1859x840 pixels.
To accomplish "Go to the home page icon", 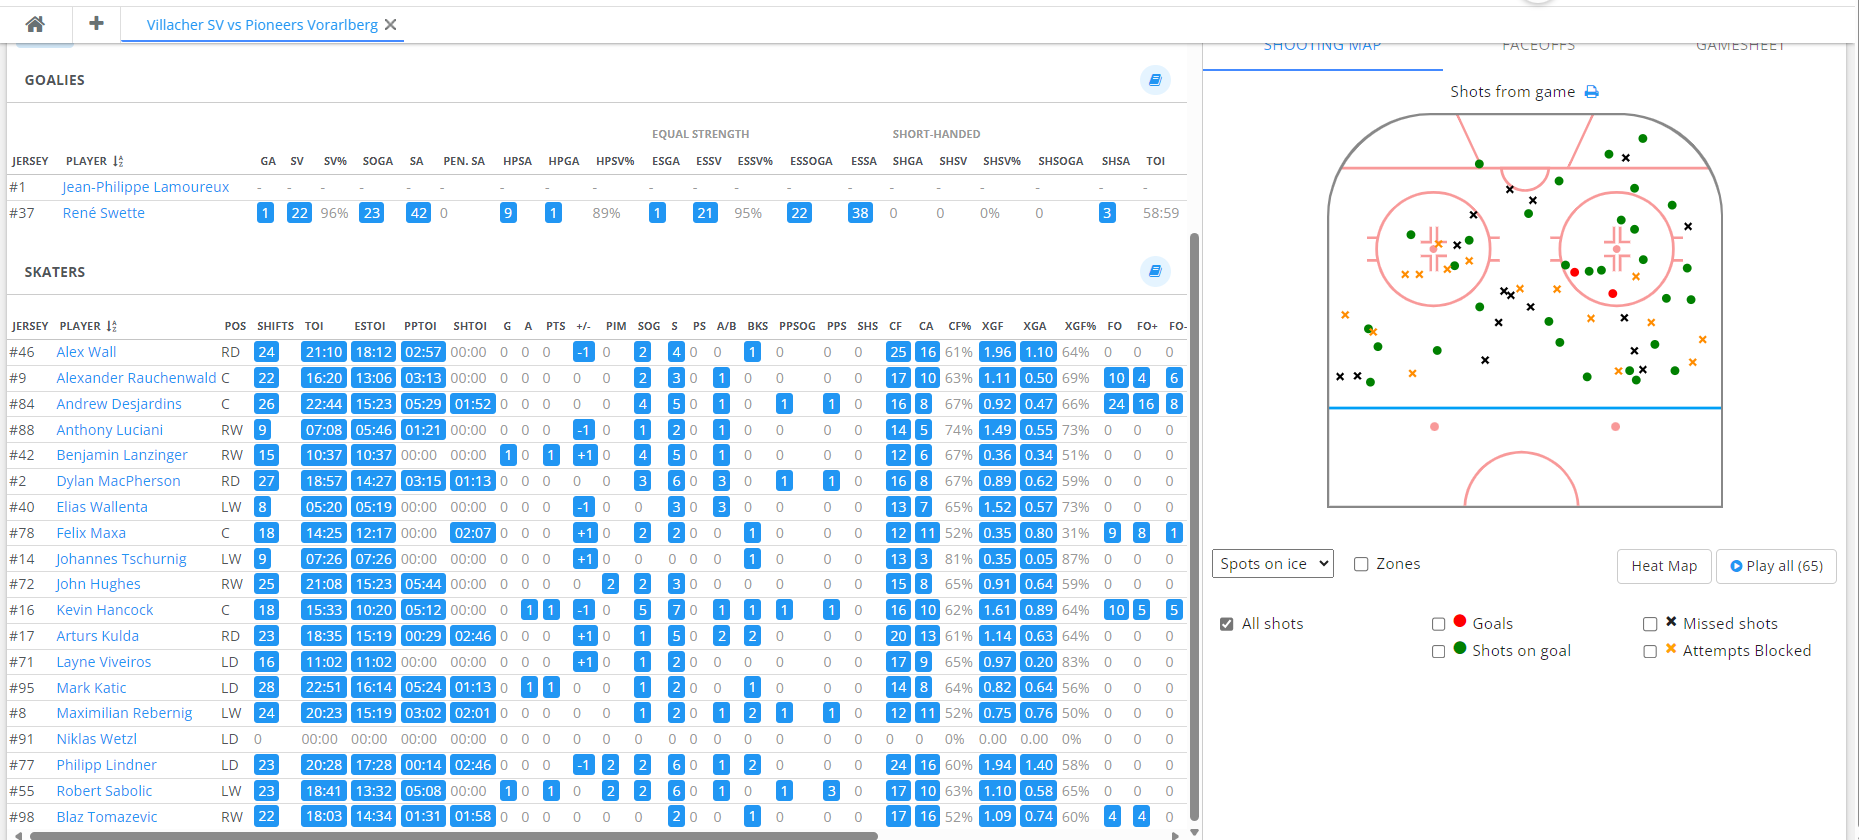I will [35, 24].
